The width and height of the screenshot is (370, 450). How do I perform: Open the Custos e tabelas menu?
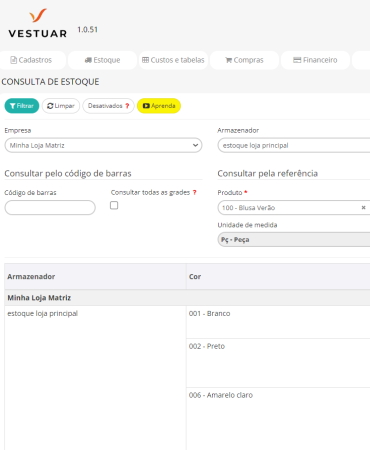[x=173, y=60]
